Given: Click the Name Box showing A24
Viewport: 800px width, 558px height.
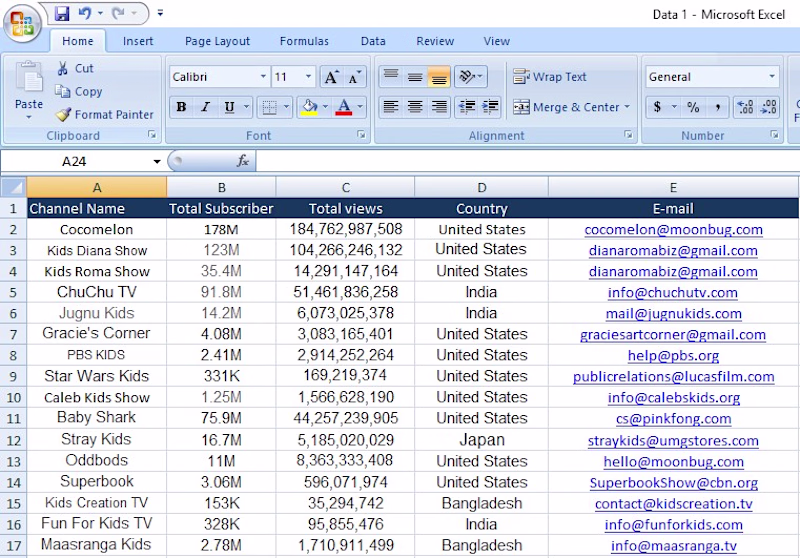Looking at the screenshot, I should pyautogui.click(x=74, y=162).
